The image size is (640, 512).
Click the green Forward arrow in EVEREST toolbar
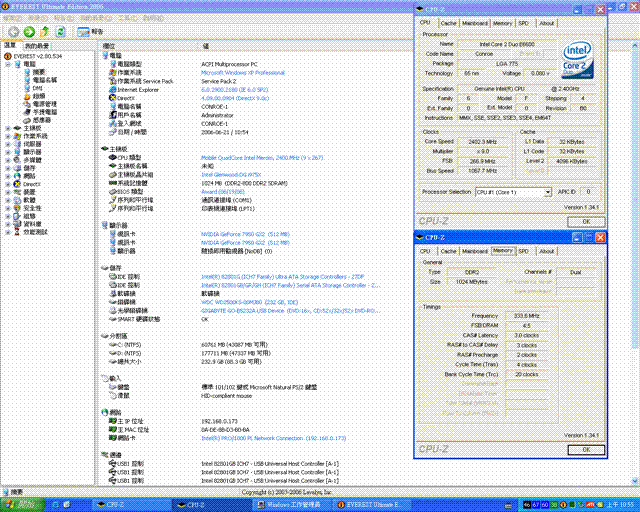point(29,31)
